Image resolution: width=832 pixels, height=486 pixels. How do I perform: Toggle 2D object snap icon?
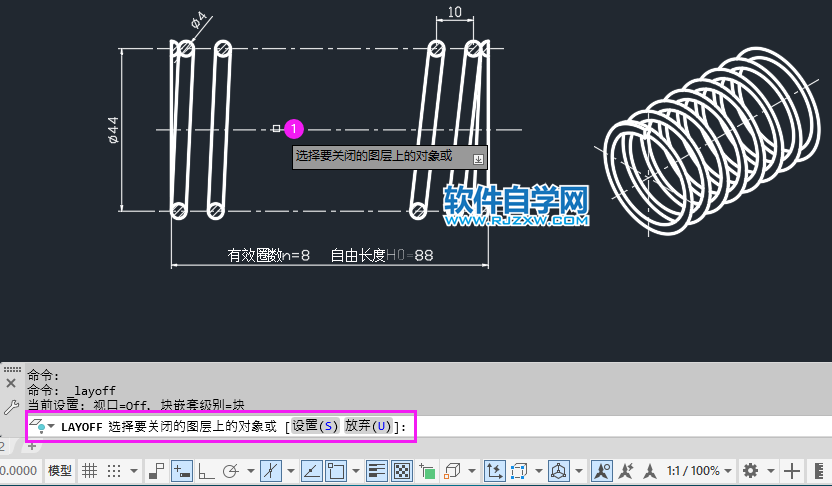336,471
